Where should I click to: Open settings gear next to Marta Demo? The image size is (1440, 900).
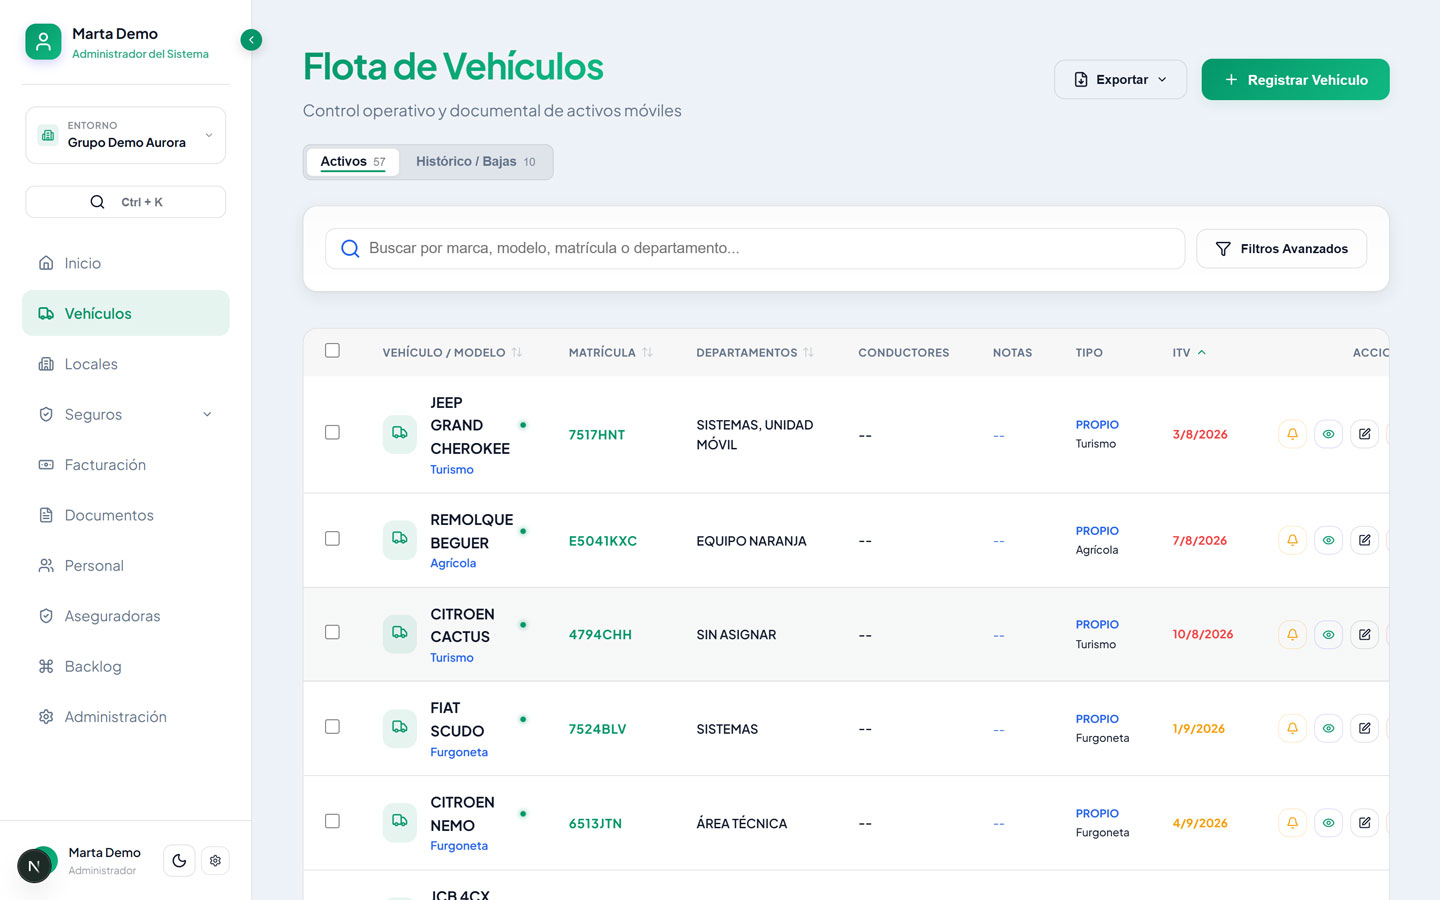point(215,861)
